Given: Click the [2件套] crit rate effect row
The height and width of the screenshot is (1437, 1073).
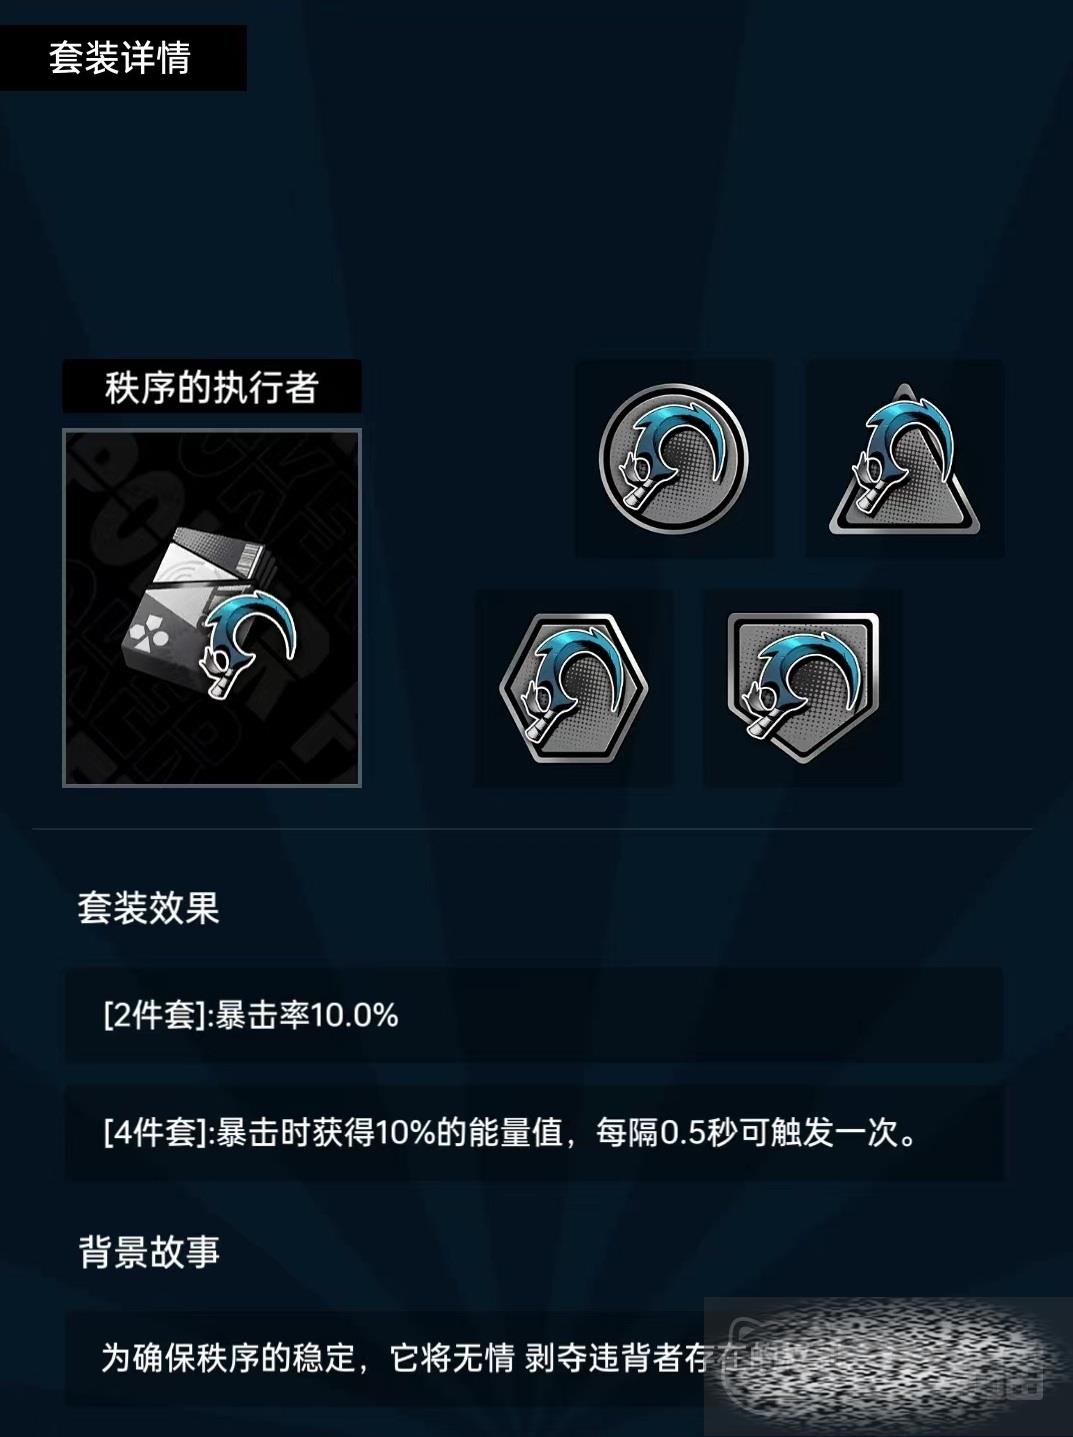Looking at the screenshot, I should (x=534, y=1015).
